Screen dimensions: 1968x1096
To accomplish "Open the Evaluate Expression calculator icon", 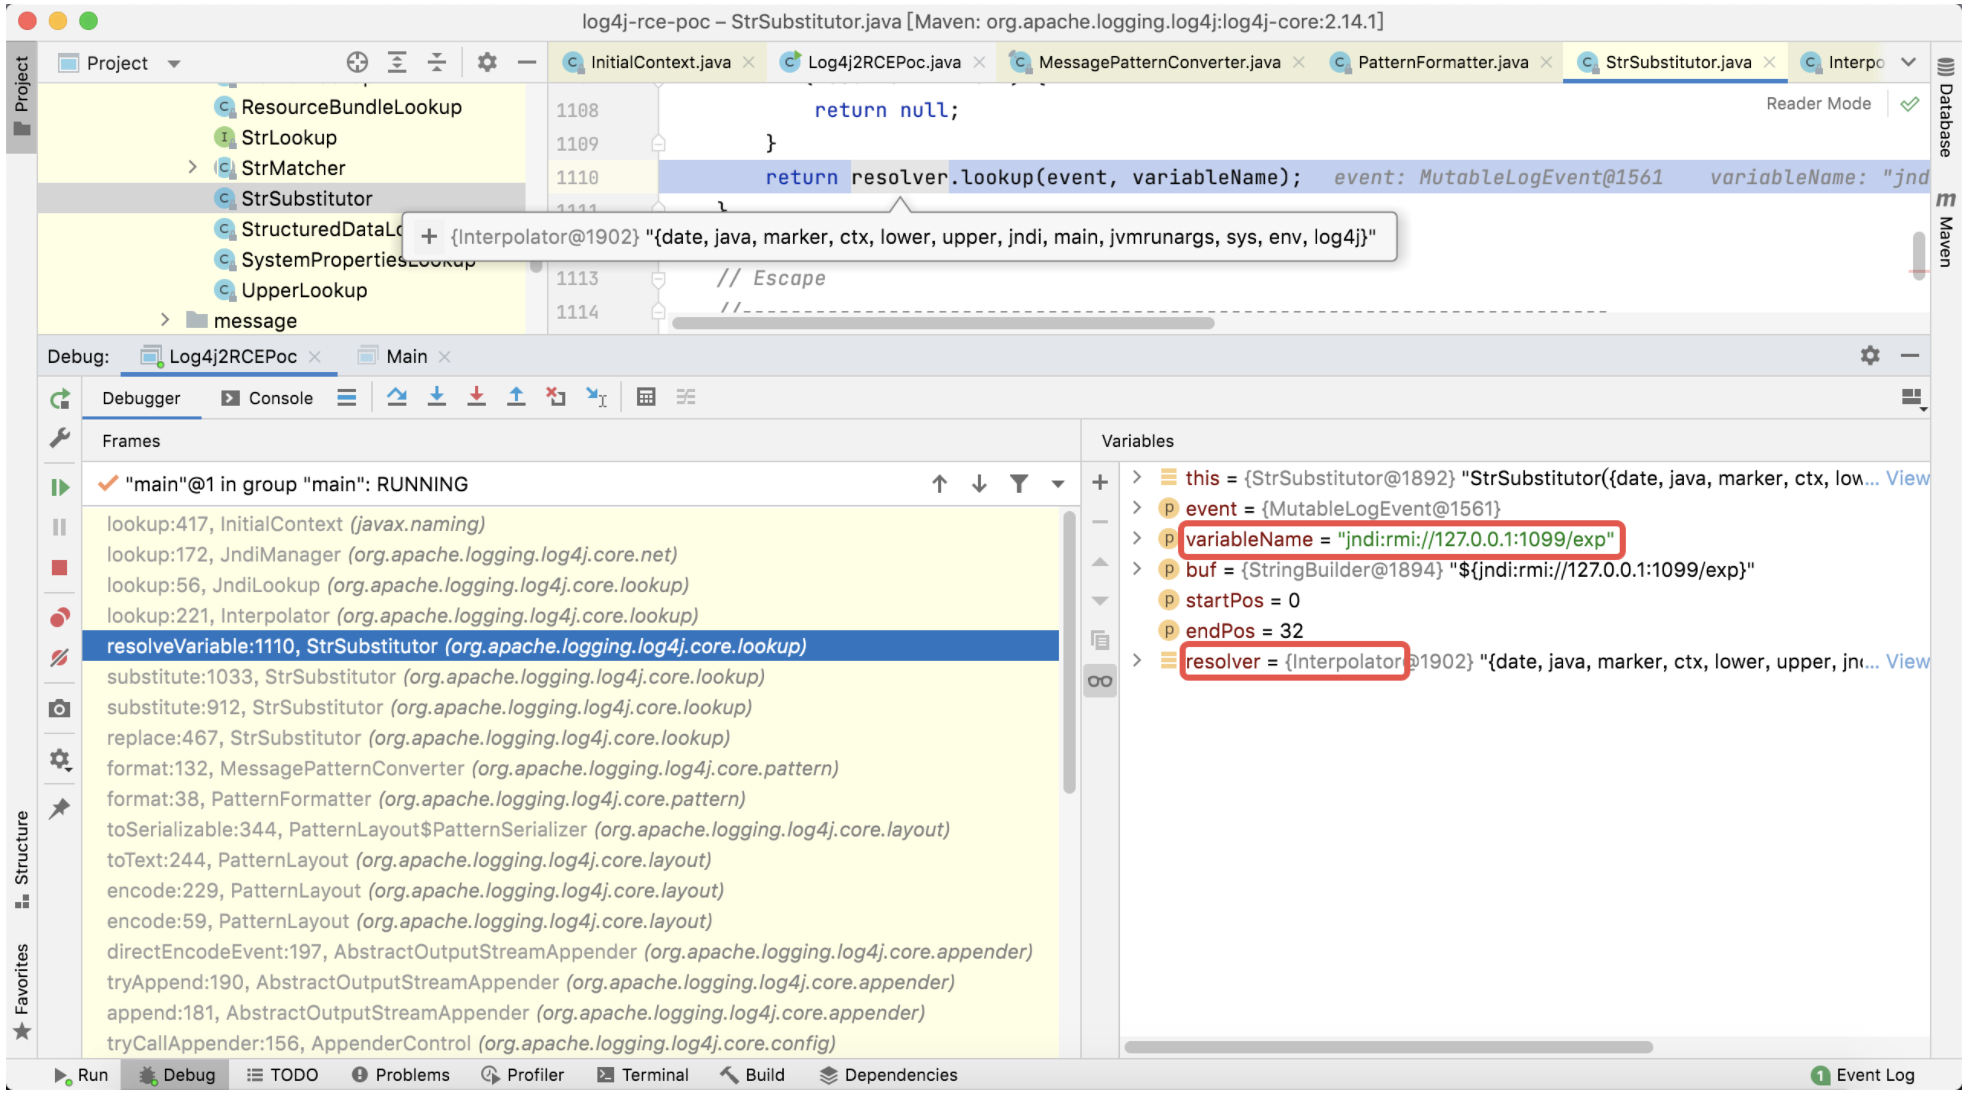I will click(646, 397).
